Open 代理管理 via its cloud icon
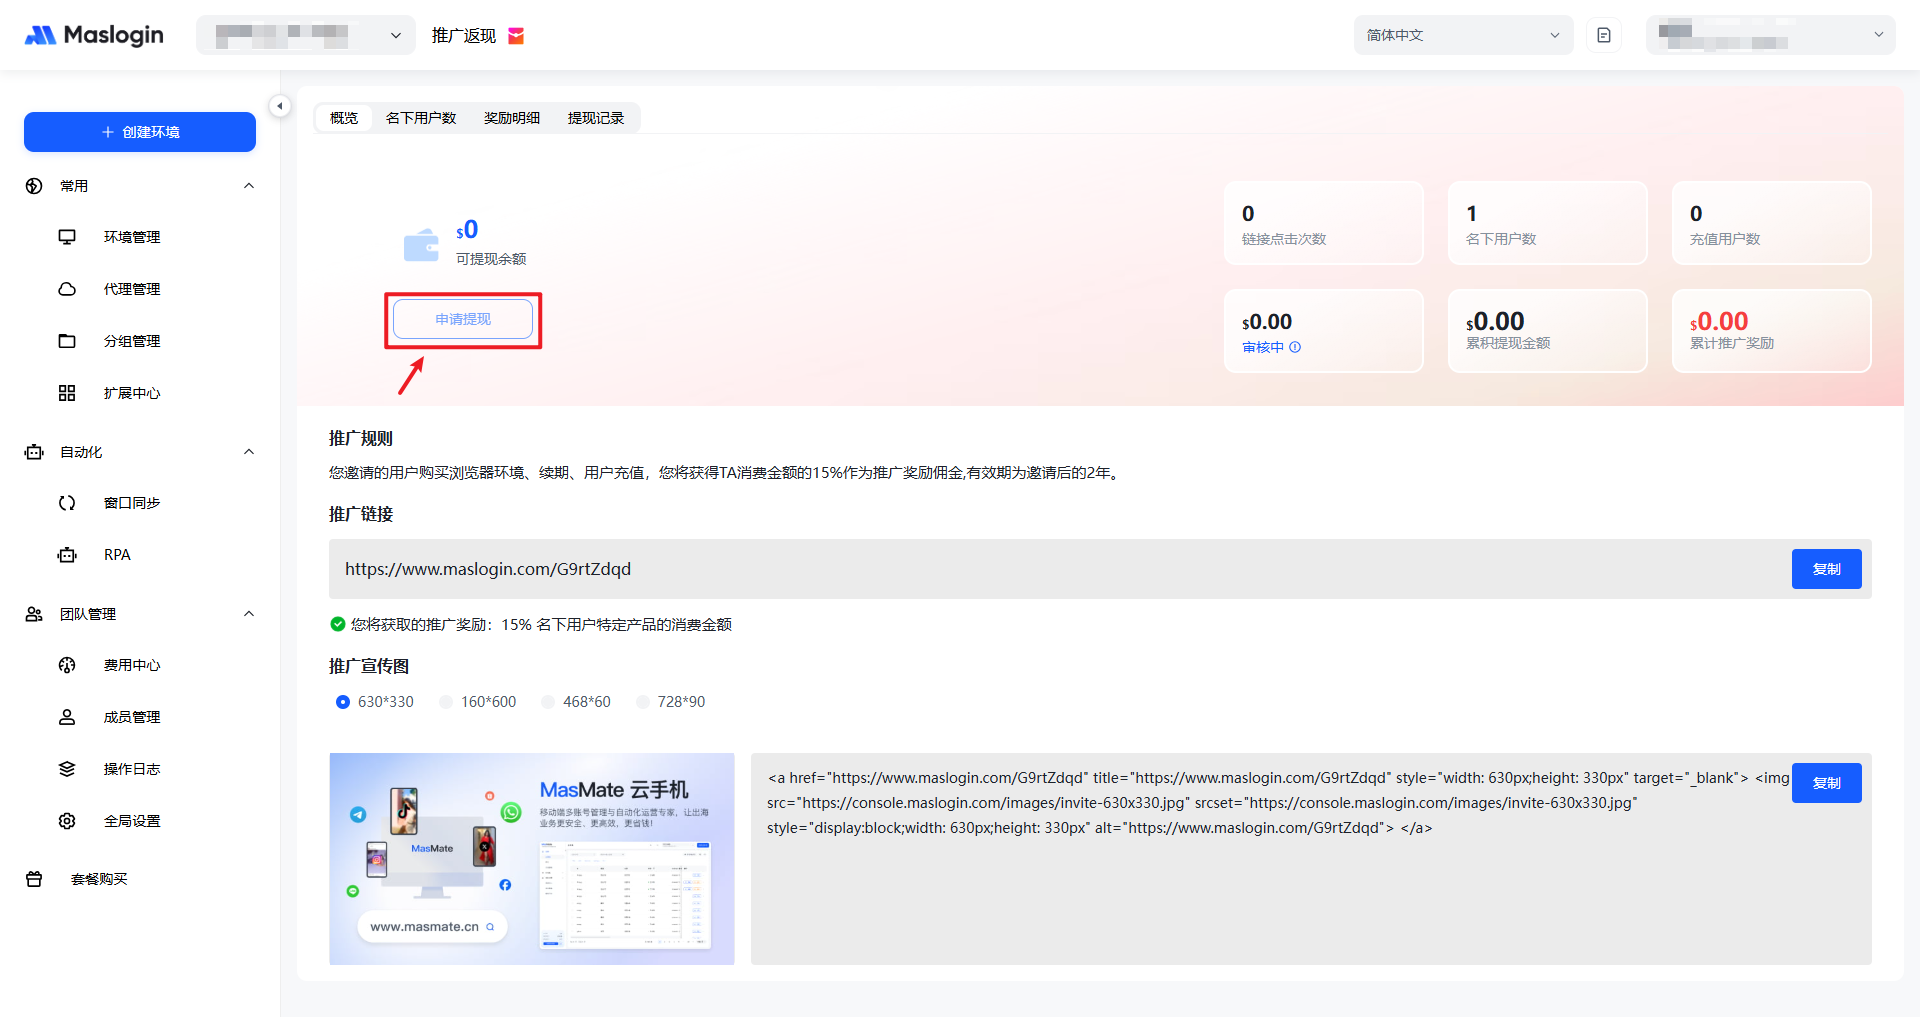 (x=67, y=289)
